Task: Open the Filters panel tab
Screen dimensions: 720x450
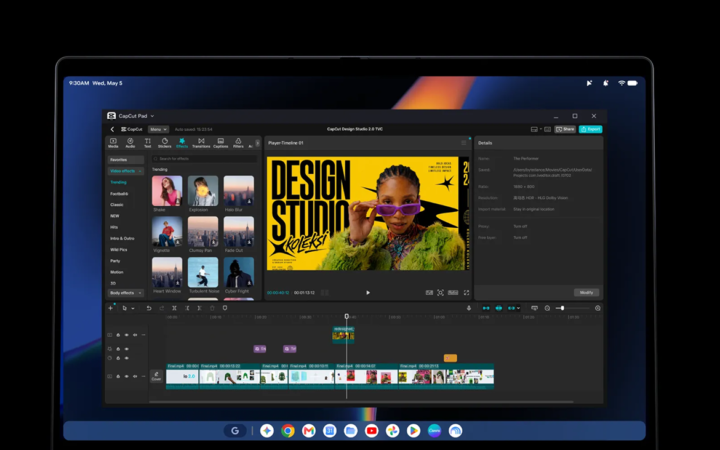Action: pyautogui.click(x=238, y=143)
